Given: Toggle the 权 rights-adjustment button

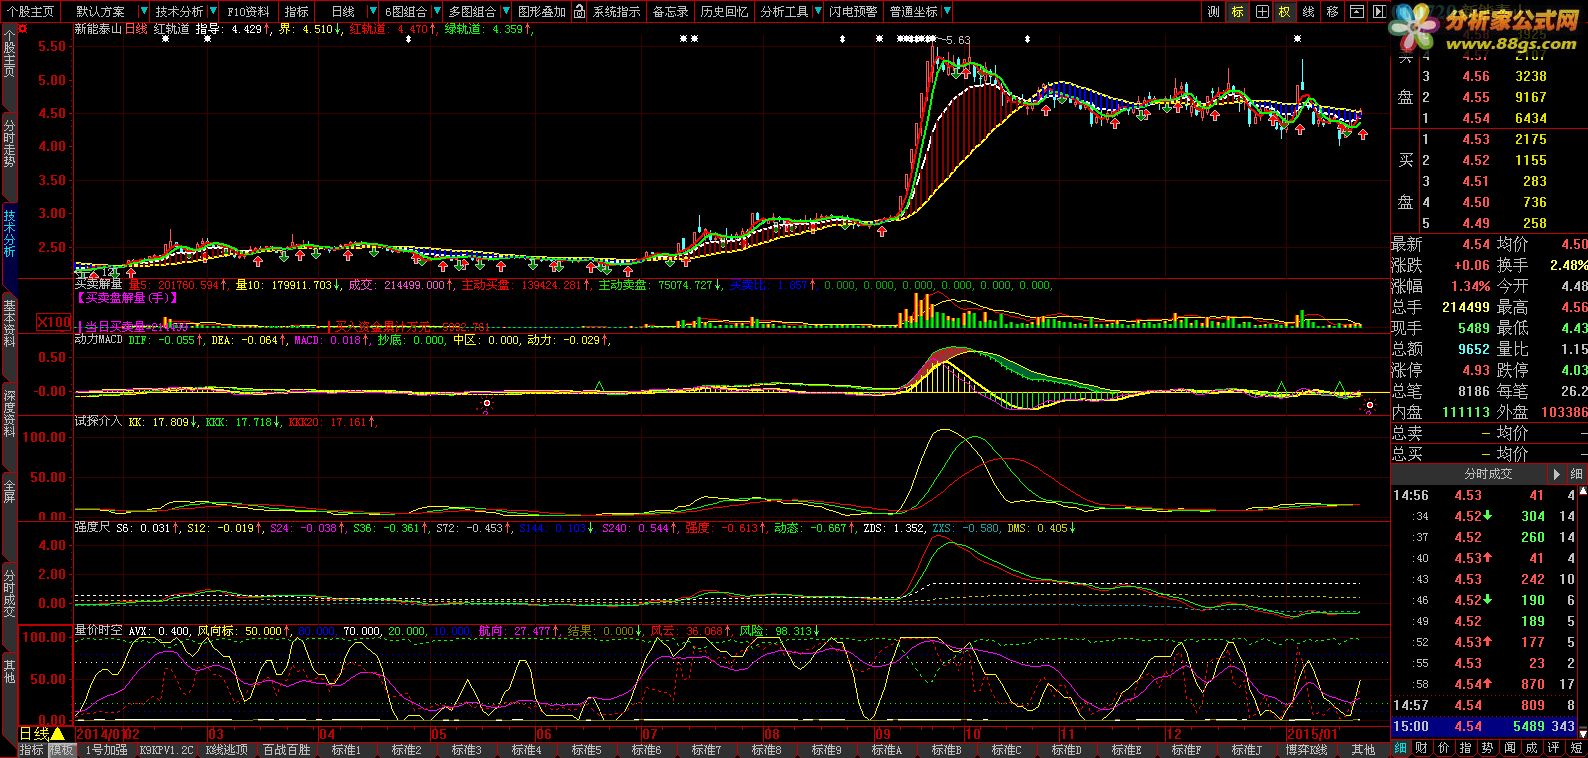Looking at the screenshot, I should coord(1285,12).
